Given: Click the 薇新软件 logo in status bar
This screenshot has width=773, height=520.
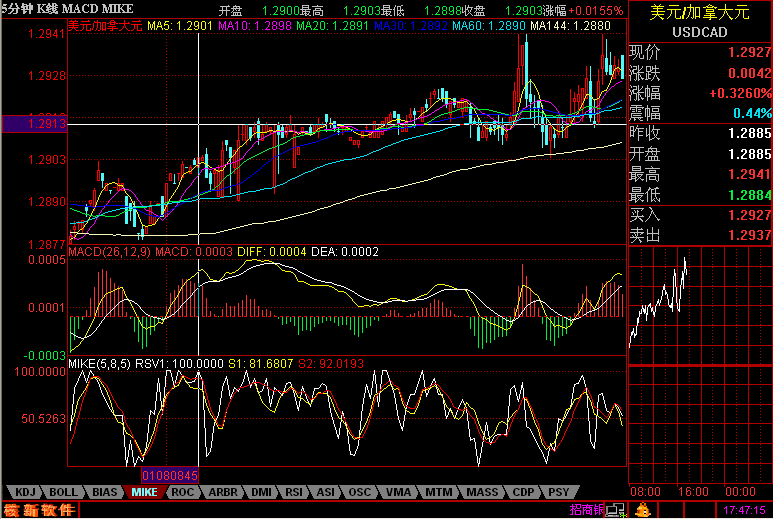Looking at the screenshot, I should pyautogui.click(x=39, y=510).
